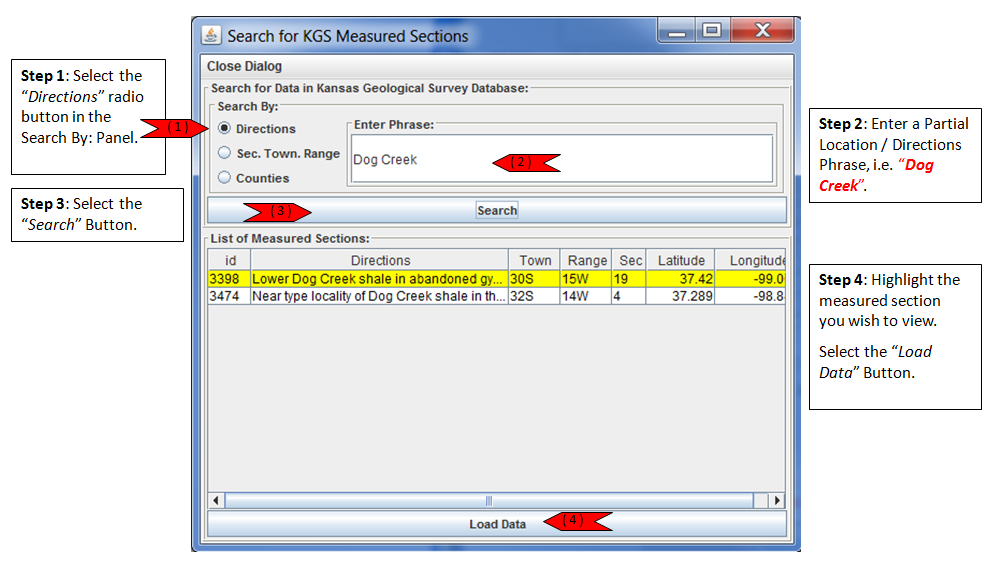Click the Range column header
This screenshot has width=991, height=565.
point(587,260)
